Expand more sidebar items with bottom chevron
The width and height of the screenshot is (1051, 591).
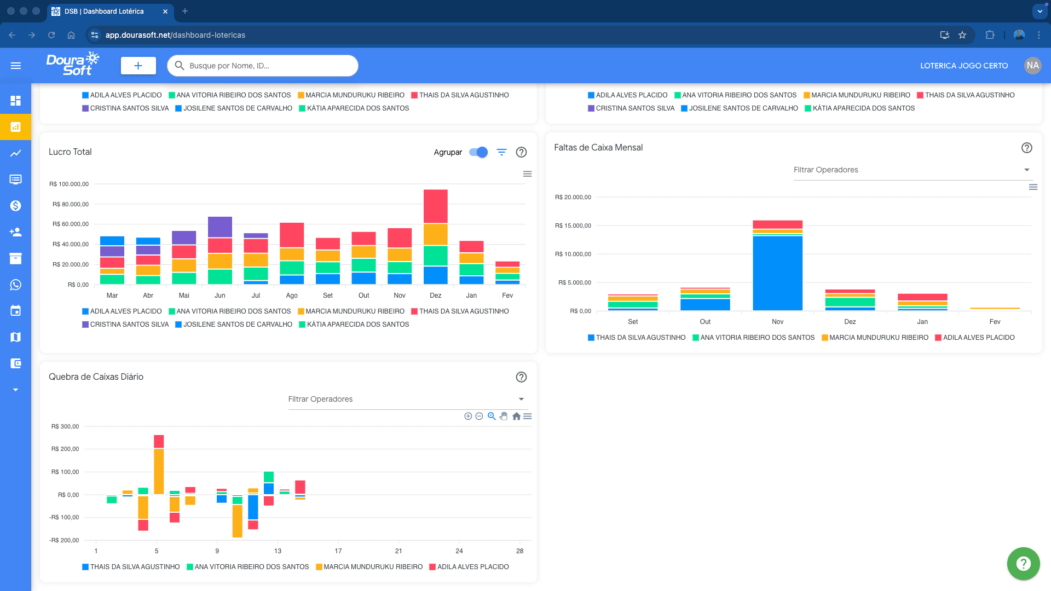pyautogui.click(x=15, y=389)
